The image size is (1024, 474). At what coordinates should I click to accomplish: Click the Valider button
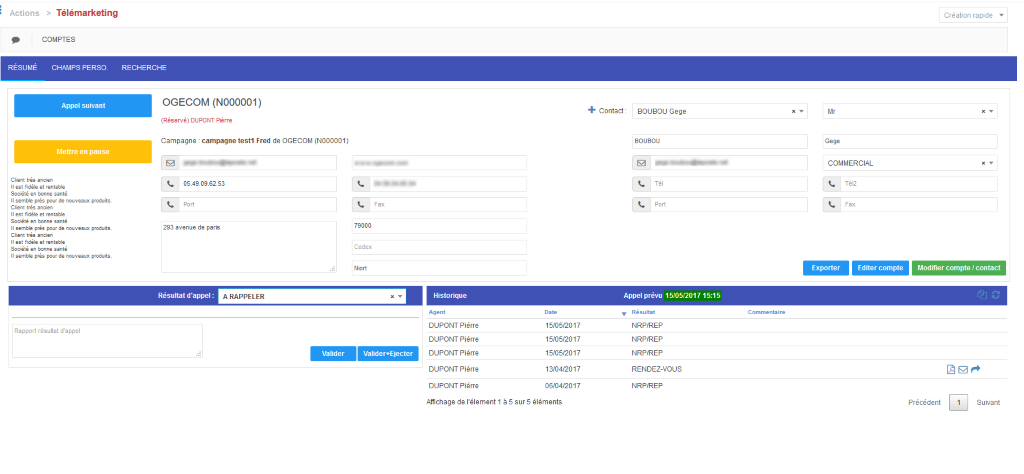point(333,353)
